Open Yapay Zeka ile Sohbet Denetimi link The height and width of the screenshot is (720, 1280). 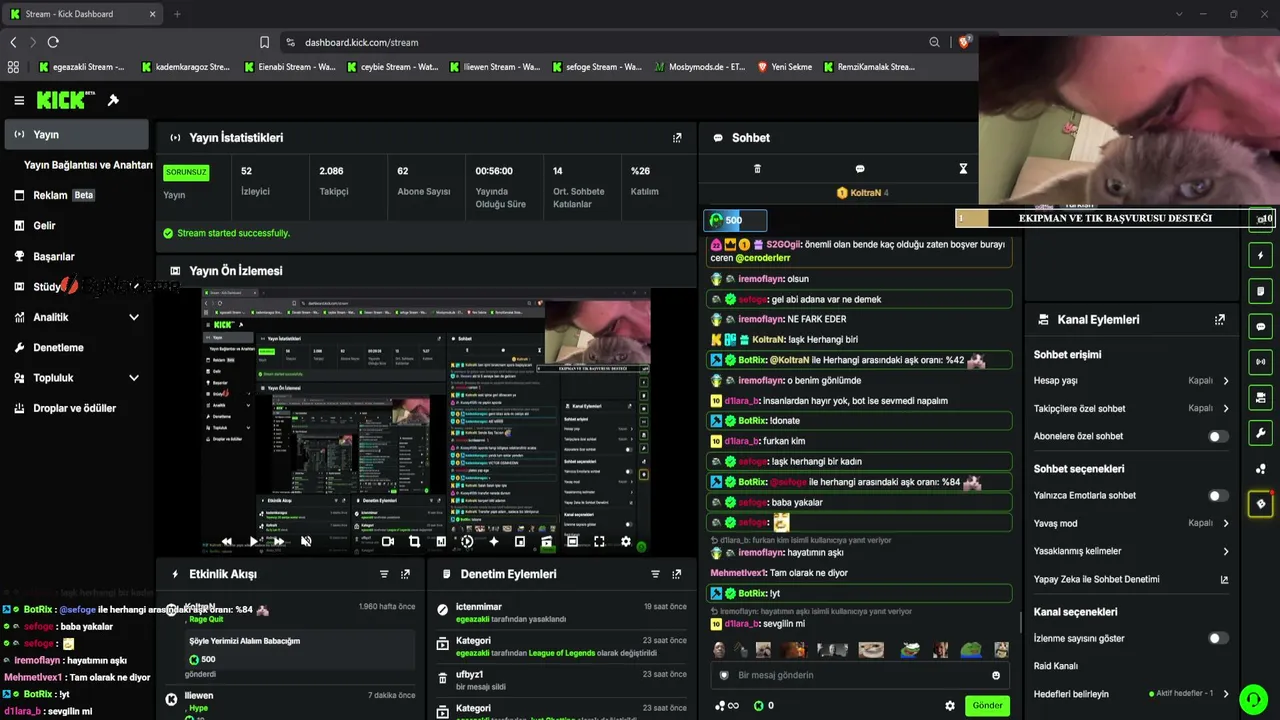(1131, 579)
